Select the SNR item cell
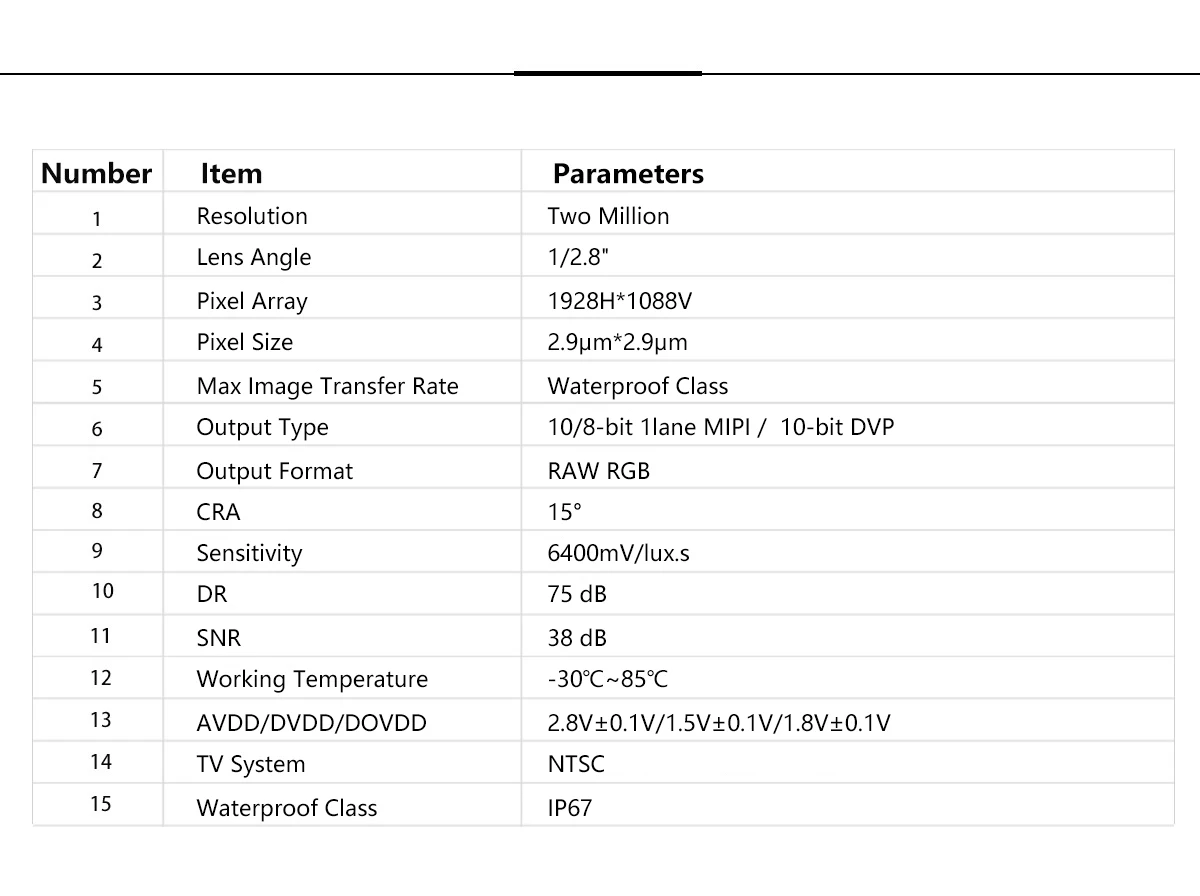The image size is (1200, 896). pyautogui.click(x=219, y=638)
